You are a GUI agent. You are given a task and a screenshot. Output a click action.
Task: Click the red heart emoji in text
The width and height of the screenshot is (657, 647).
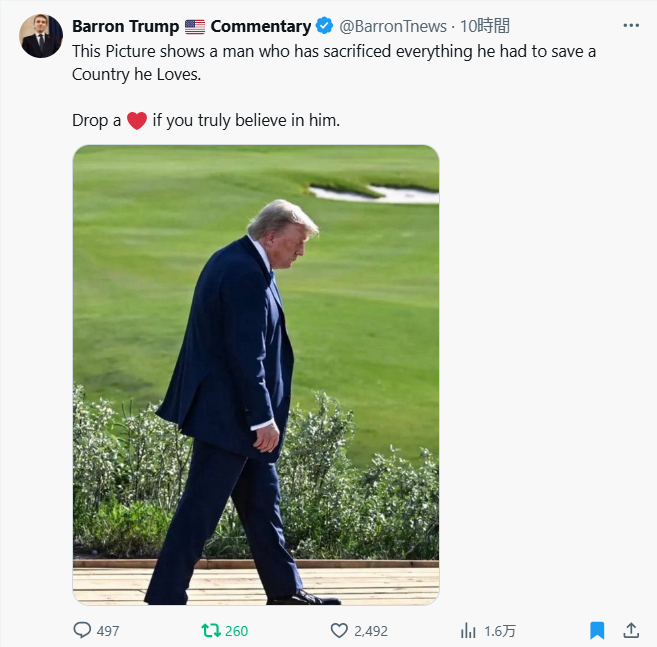[137, 121]
